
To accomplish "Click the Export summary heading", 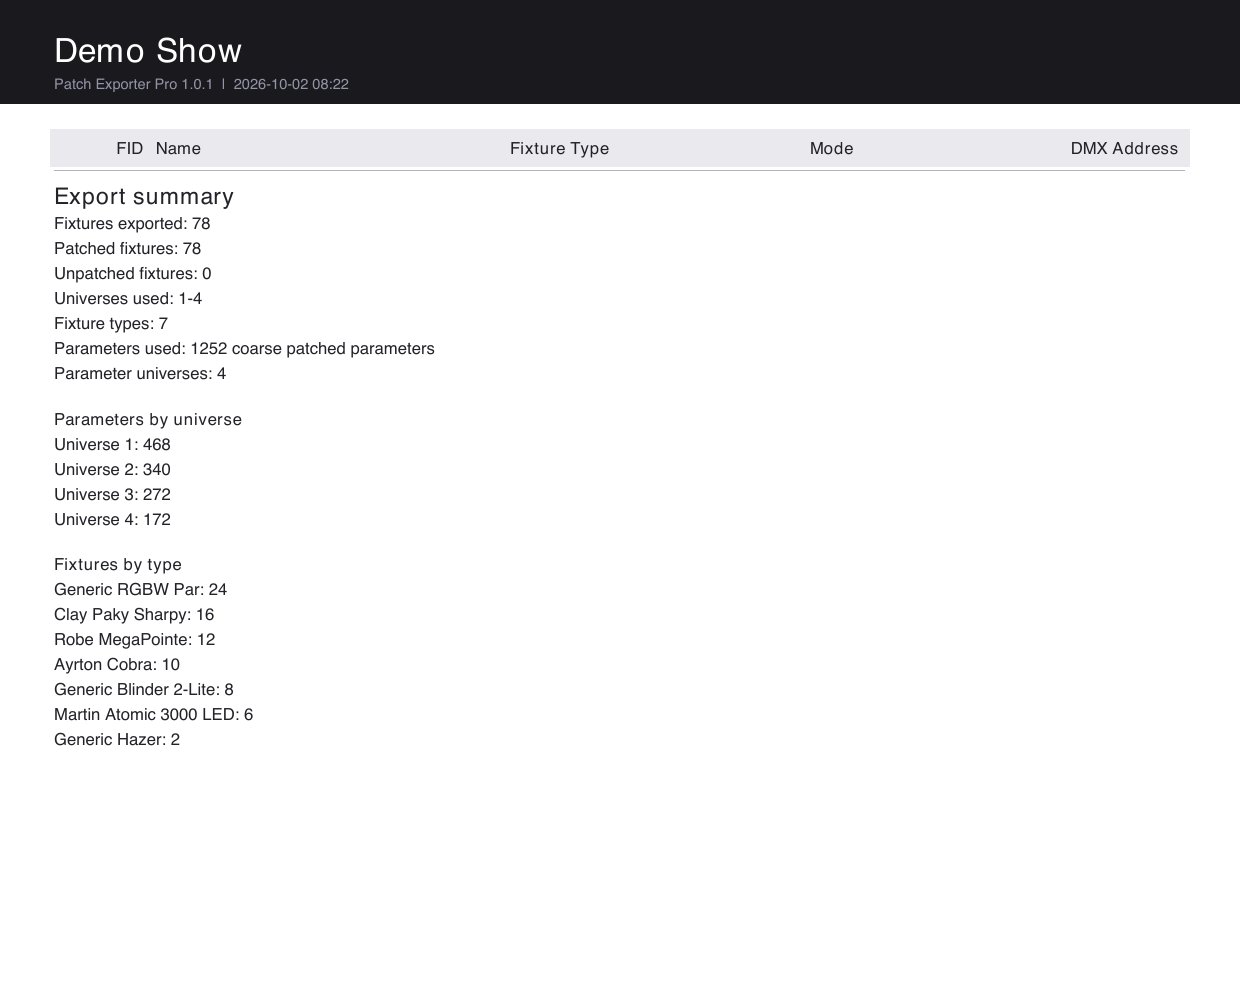I will click(x=144, y=196).
